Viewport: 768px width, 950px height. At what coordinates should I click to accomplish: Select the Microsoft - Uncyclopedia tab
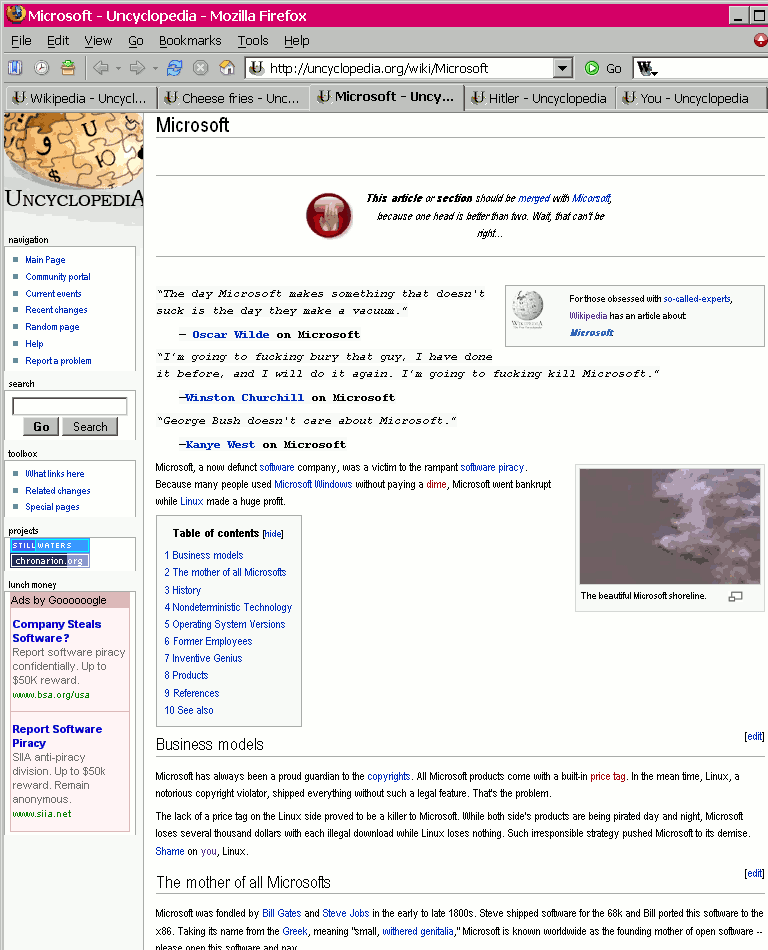(x=386, y=97)
